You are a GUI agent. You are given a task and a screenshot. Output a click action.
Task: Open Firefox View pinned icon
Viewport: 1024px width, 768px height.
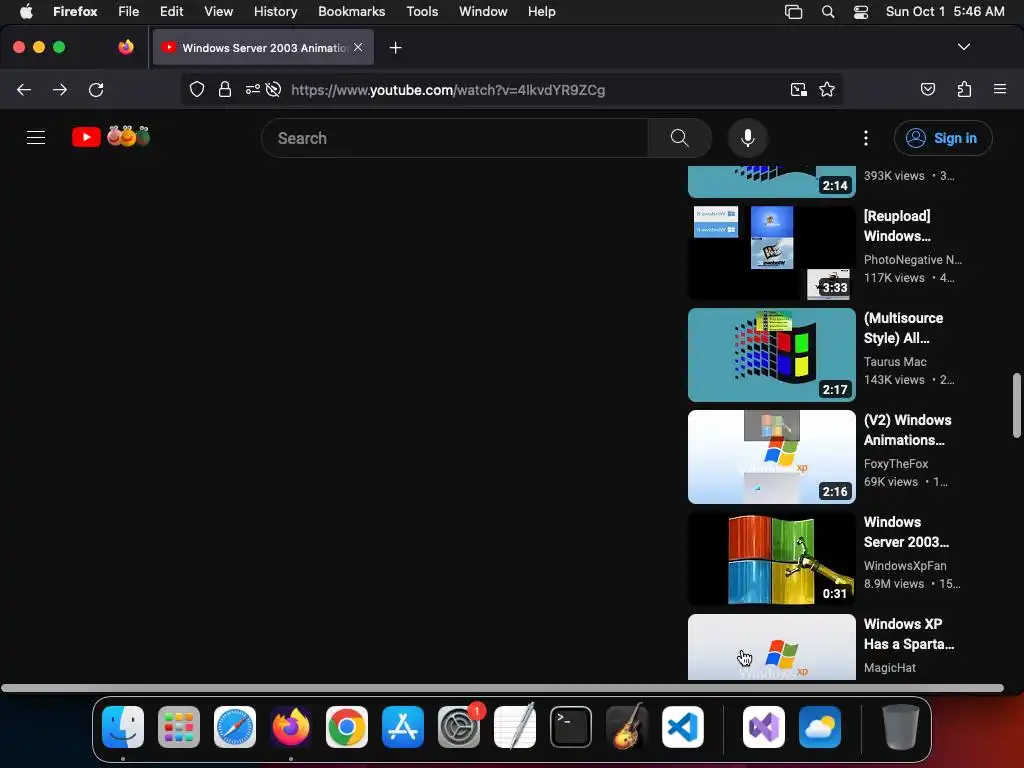[126, 47]
